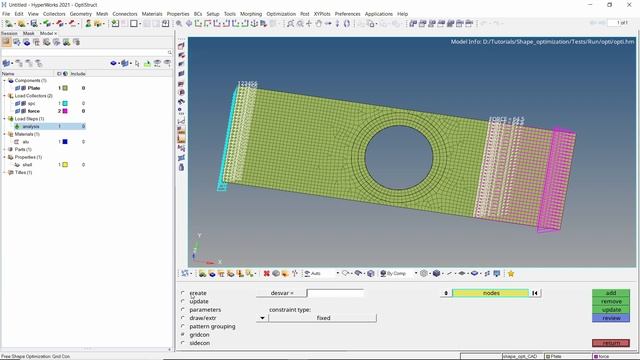Select the pattern grouping radio option
This screenshot has height=360, width=640.
tap(182, 327)
